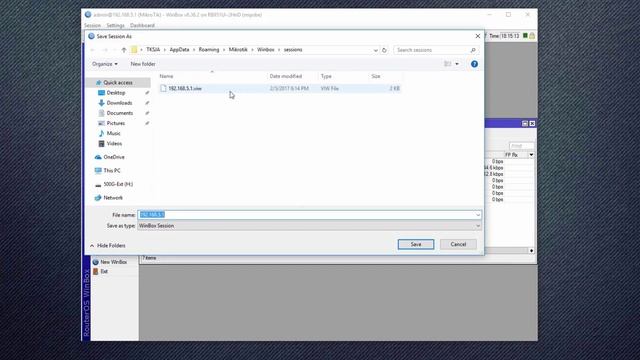Open the FP Rx column dropdown in WinBox
Viewport: 640px width, 360px height.
coord(531,155)
